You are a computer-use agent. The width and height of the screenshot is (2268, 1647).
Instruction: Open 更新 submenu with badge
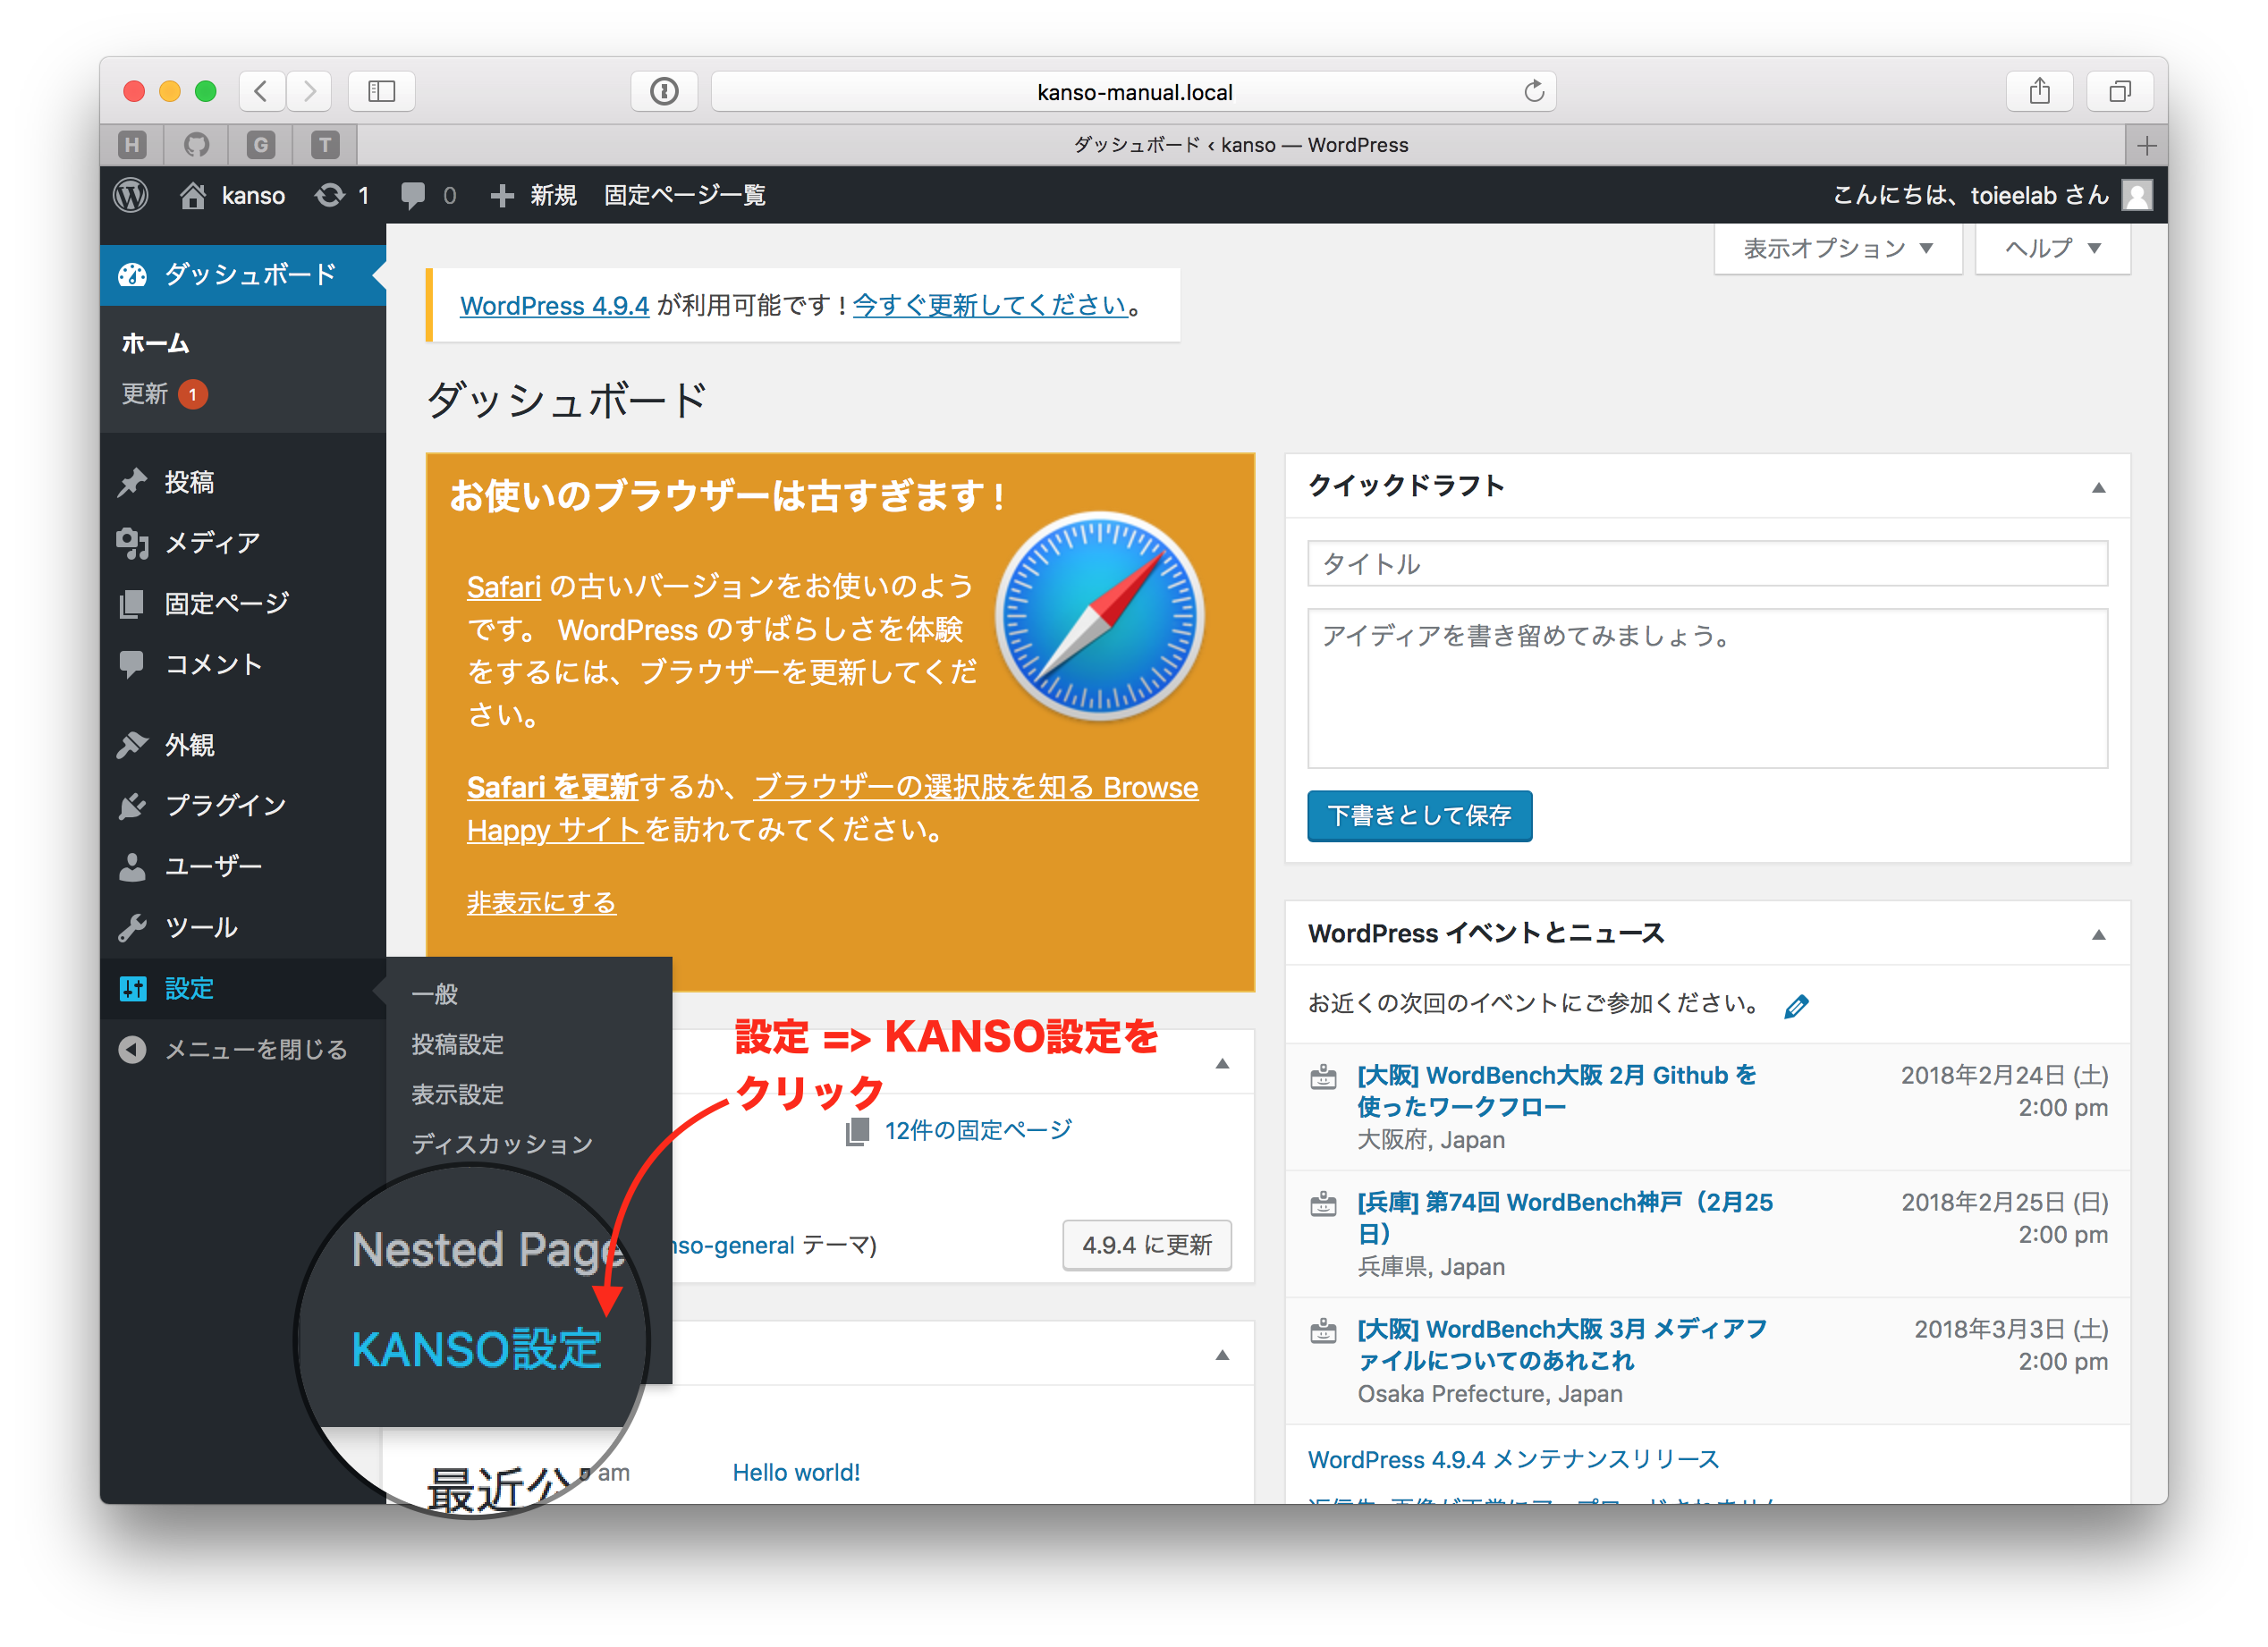point(165,394)
